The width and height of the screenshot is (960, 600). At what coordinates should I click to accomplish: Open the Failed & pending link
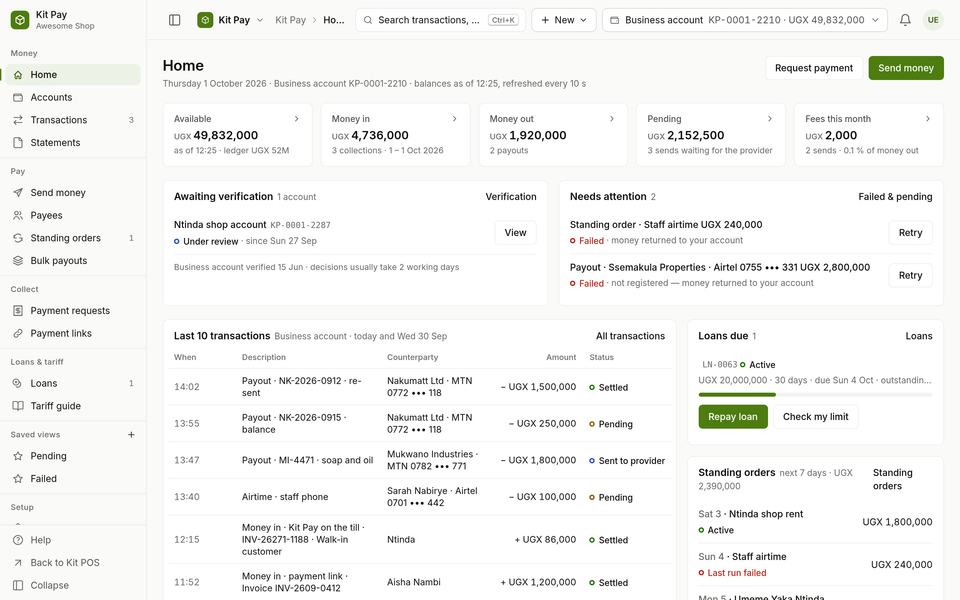click(x=895, y=197)
